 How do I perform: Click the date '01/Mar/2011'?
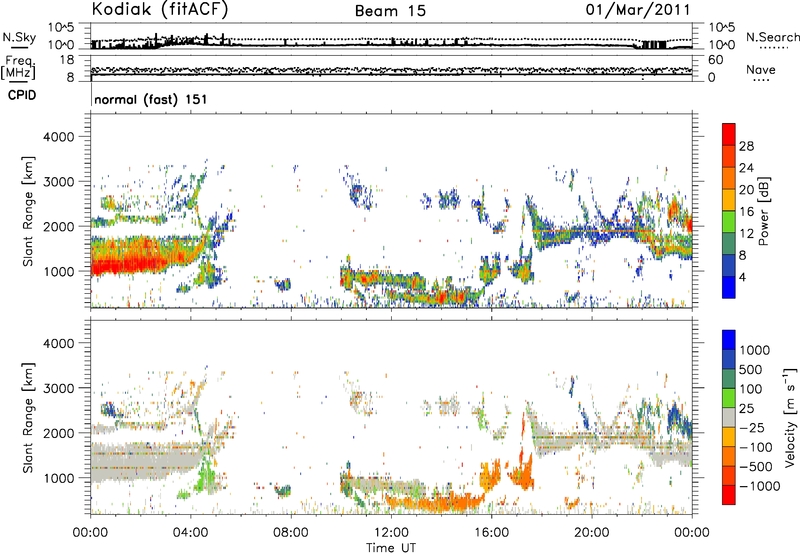click(638, 10)
